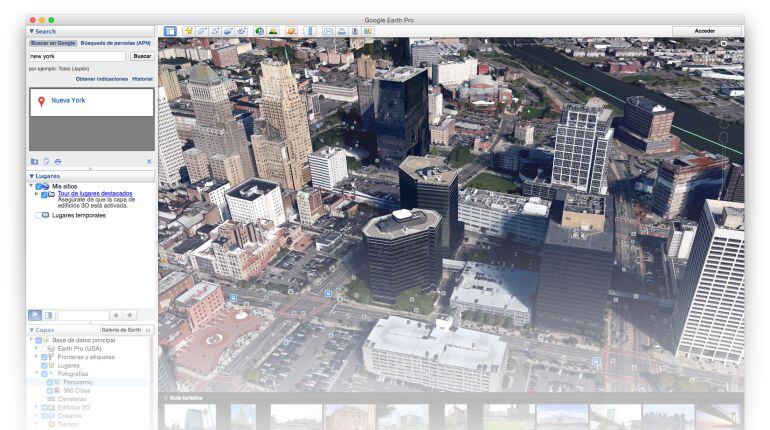770x430 pixels.
Task: Click the Add Image Overlay icon
Action: point(228,31)
